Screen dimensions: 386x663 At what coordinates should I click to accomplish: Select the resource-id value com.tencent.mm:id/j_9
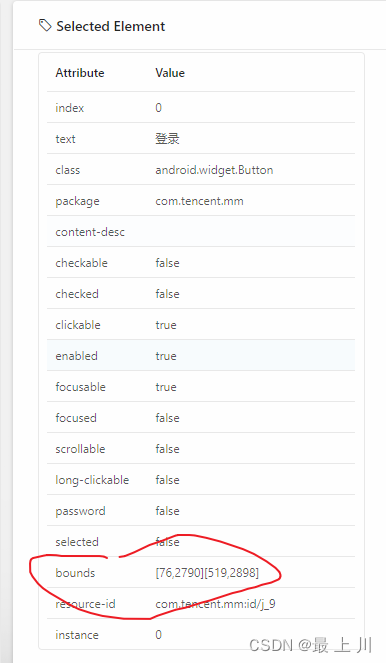pyautogui.click(x=215, y=604)
